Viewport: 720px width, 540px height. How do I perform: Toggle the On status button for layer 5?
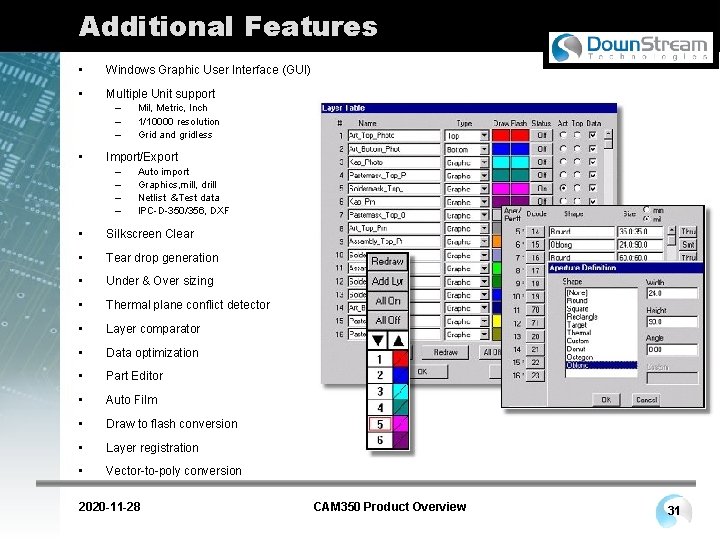click(x=542, y=188)
